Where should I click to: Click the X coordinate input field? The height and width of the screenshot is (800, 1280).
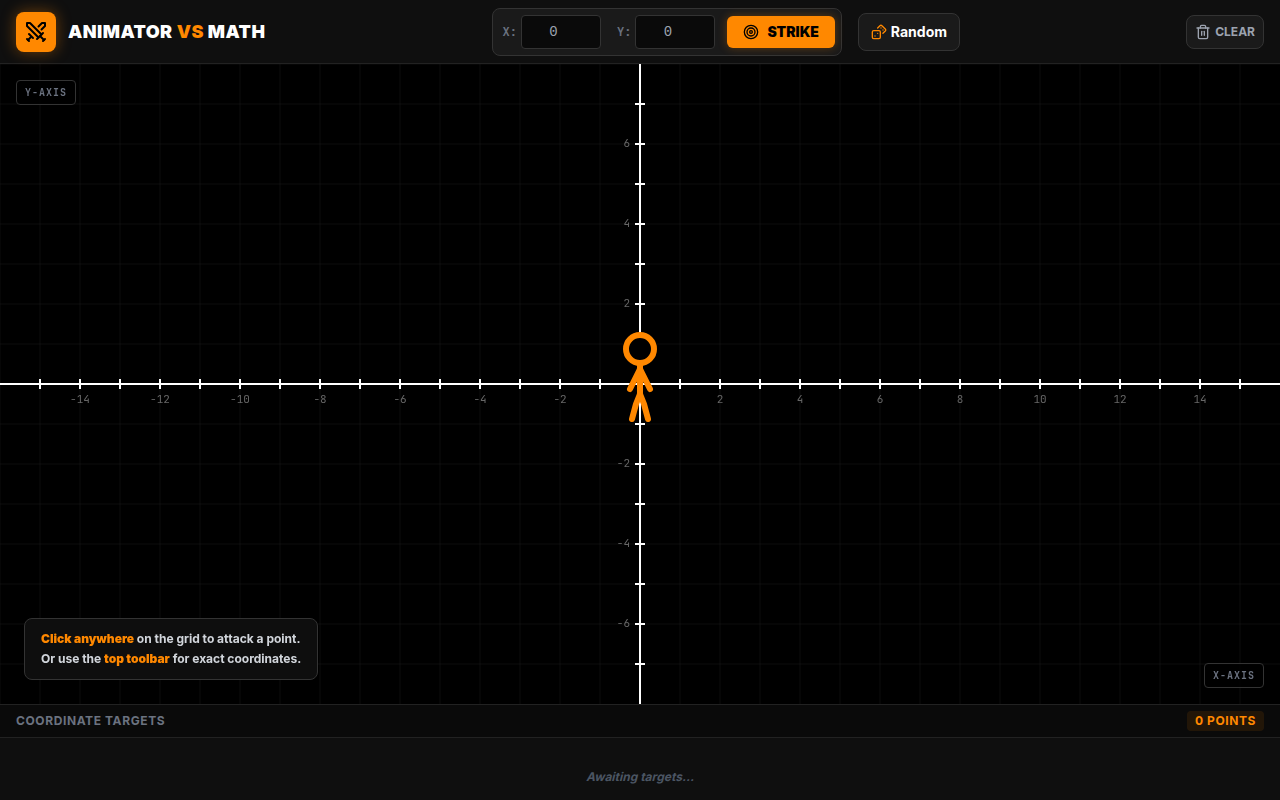tap(561, 32)
